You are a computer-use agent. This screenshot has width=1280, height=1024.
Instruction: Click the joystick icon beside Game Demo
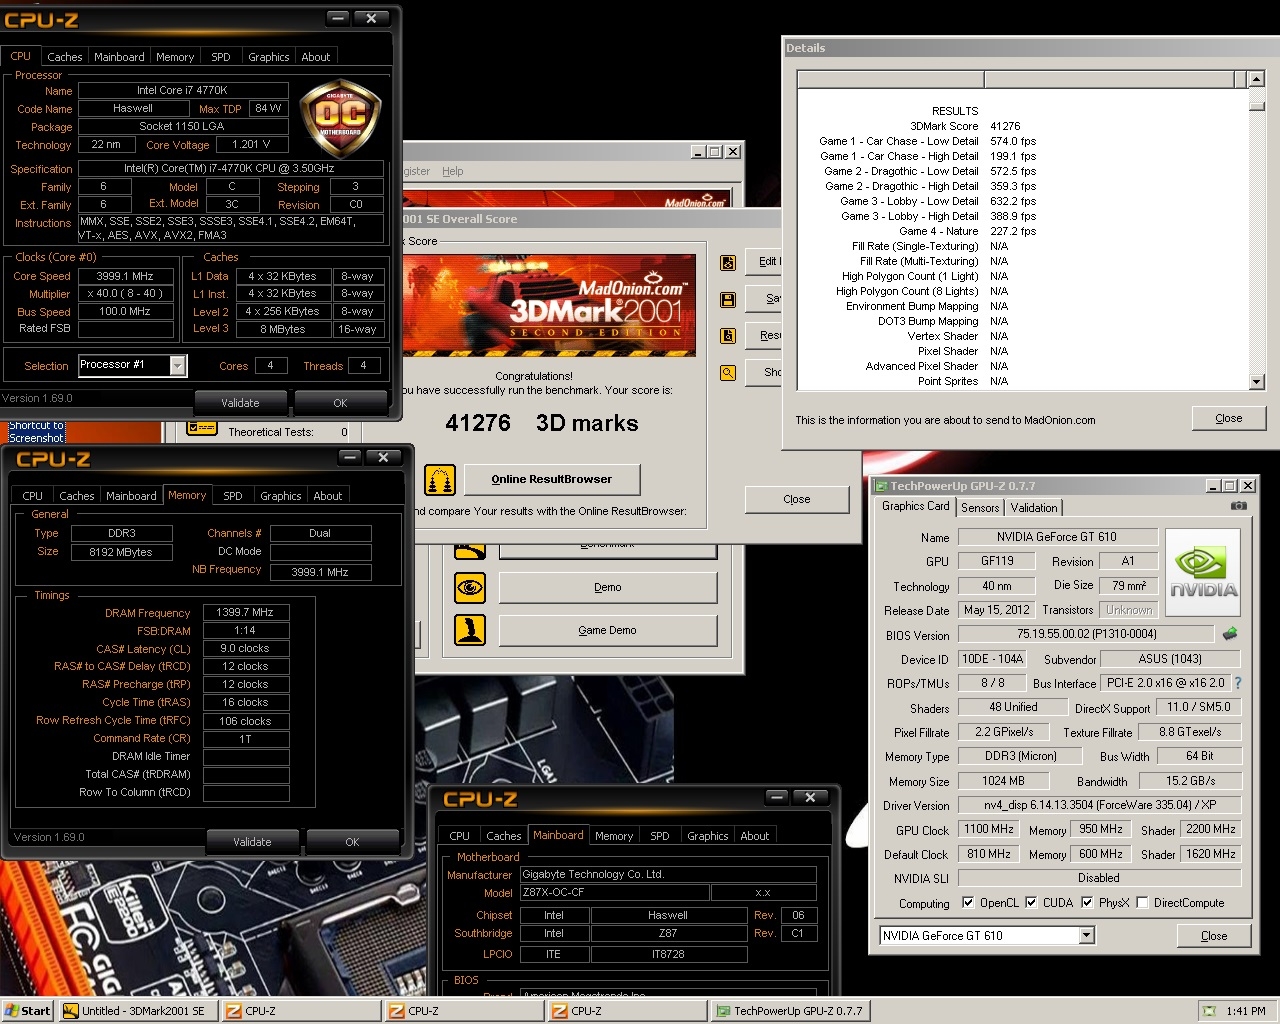(x=470, y=630)
